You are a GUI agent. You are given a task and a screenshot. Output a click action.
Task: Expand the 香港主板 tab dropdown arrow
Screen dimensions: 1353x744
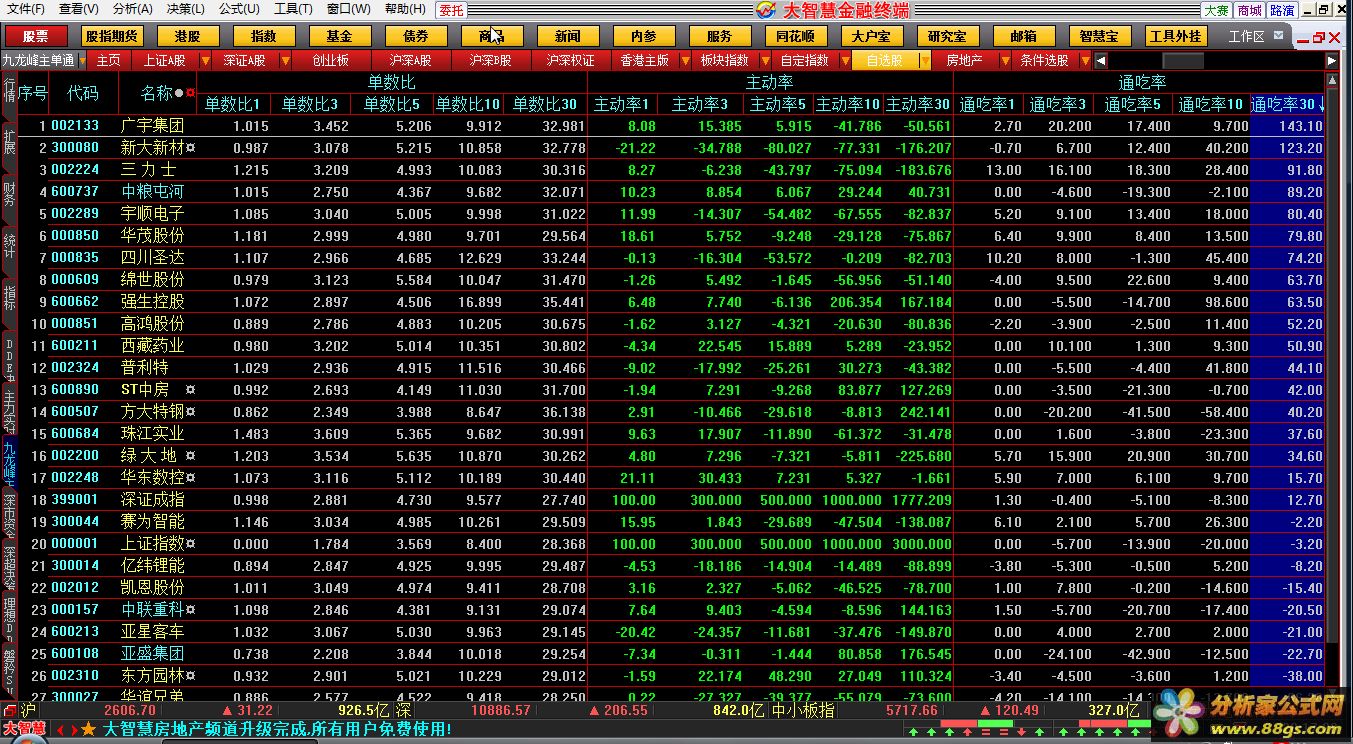685,61
